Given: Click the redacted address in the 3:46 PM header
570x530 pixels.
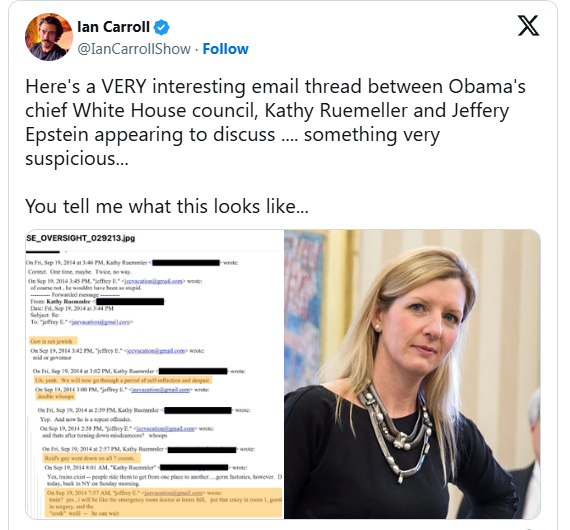Looking at the screenshot, I should pos(186,262).
